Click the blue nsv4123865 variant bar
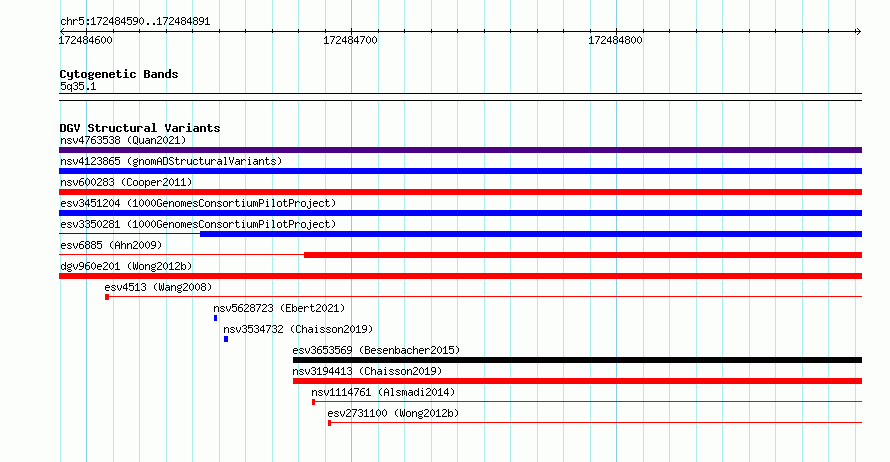Viewport: 890px width, 462px height. (460, 171)
